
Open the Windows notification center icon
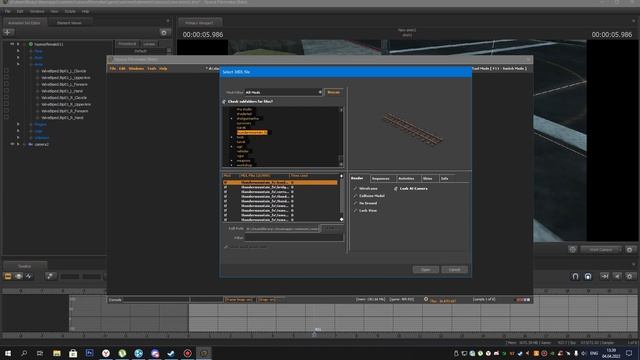629,353
